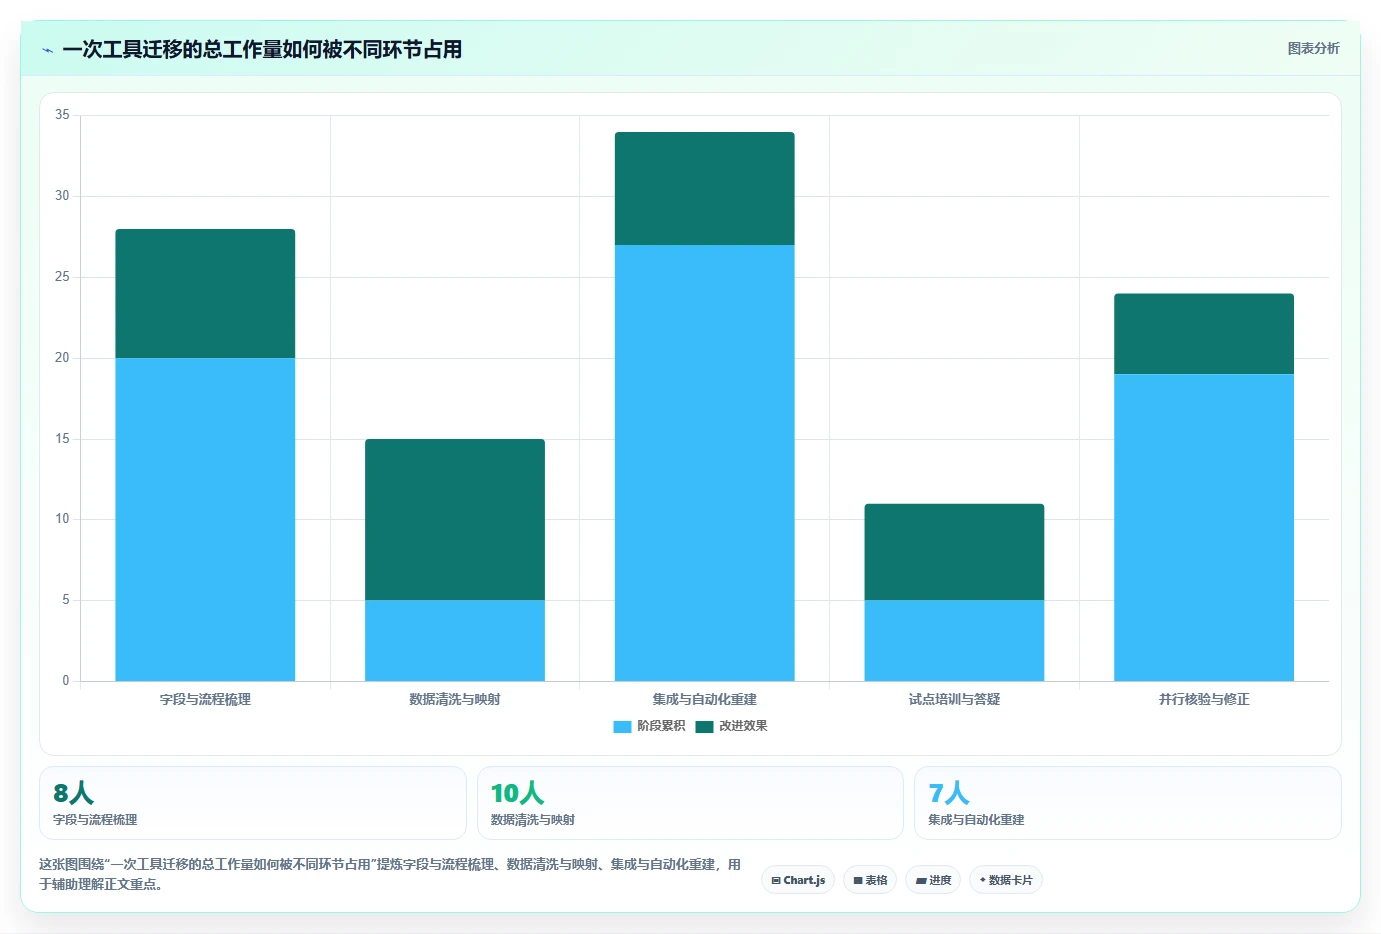Click the y-axis value 20
Image resolution: width=1381 pixels, height=934 pixels.
click(62, 358)
